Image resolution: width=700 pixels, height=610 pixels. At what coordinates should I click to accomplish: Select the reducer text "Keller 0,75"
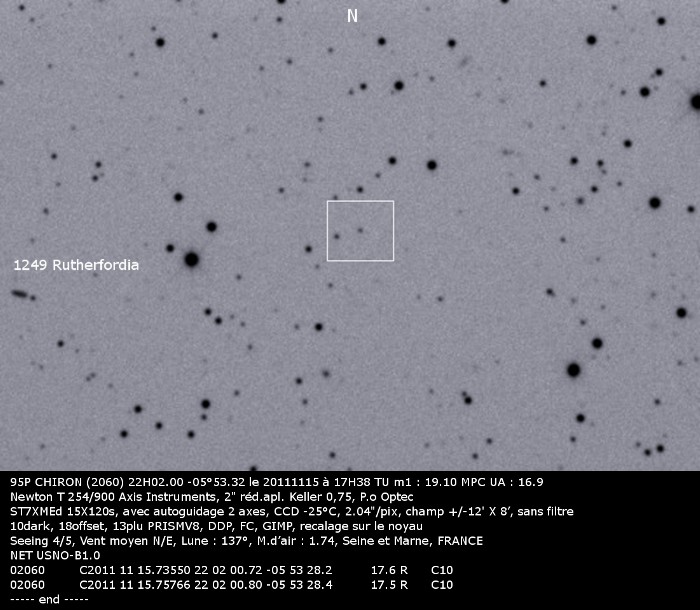click(x=321, y=497)
